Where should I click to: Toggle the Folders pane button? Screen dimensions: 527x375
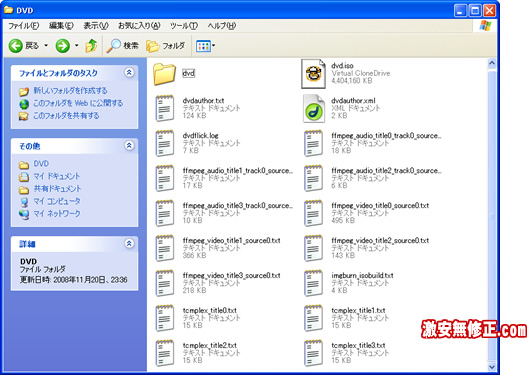click(x=165, y=46)
